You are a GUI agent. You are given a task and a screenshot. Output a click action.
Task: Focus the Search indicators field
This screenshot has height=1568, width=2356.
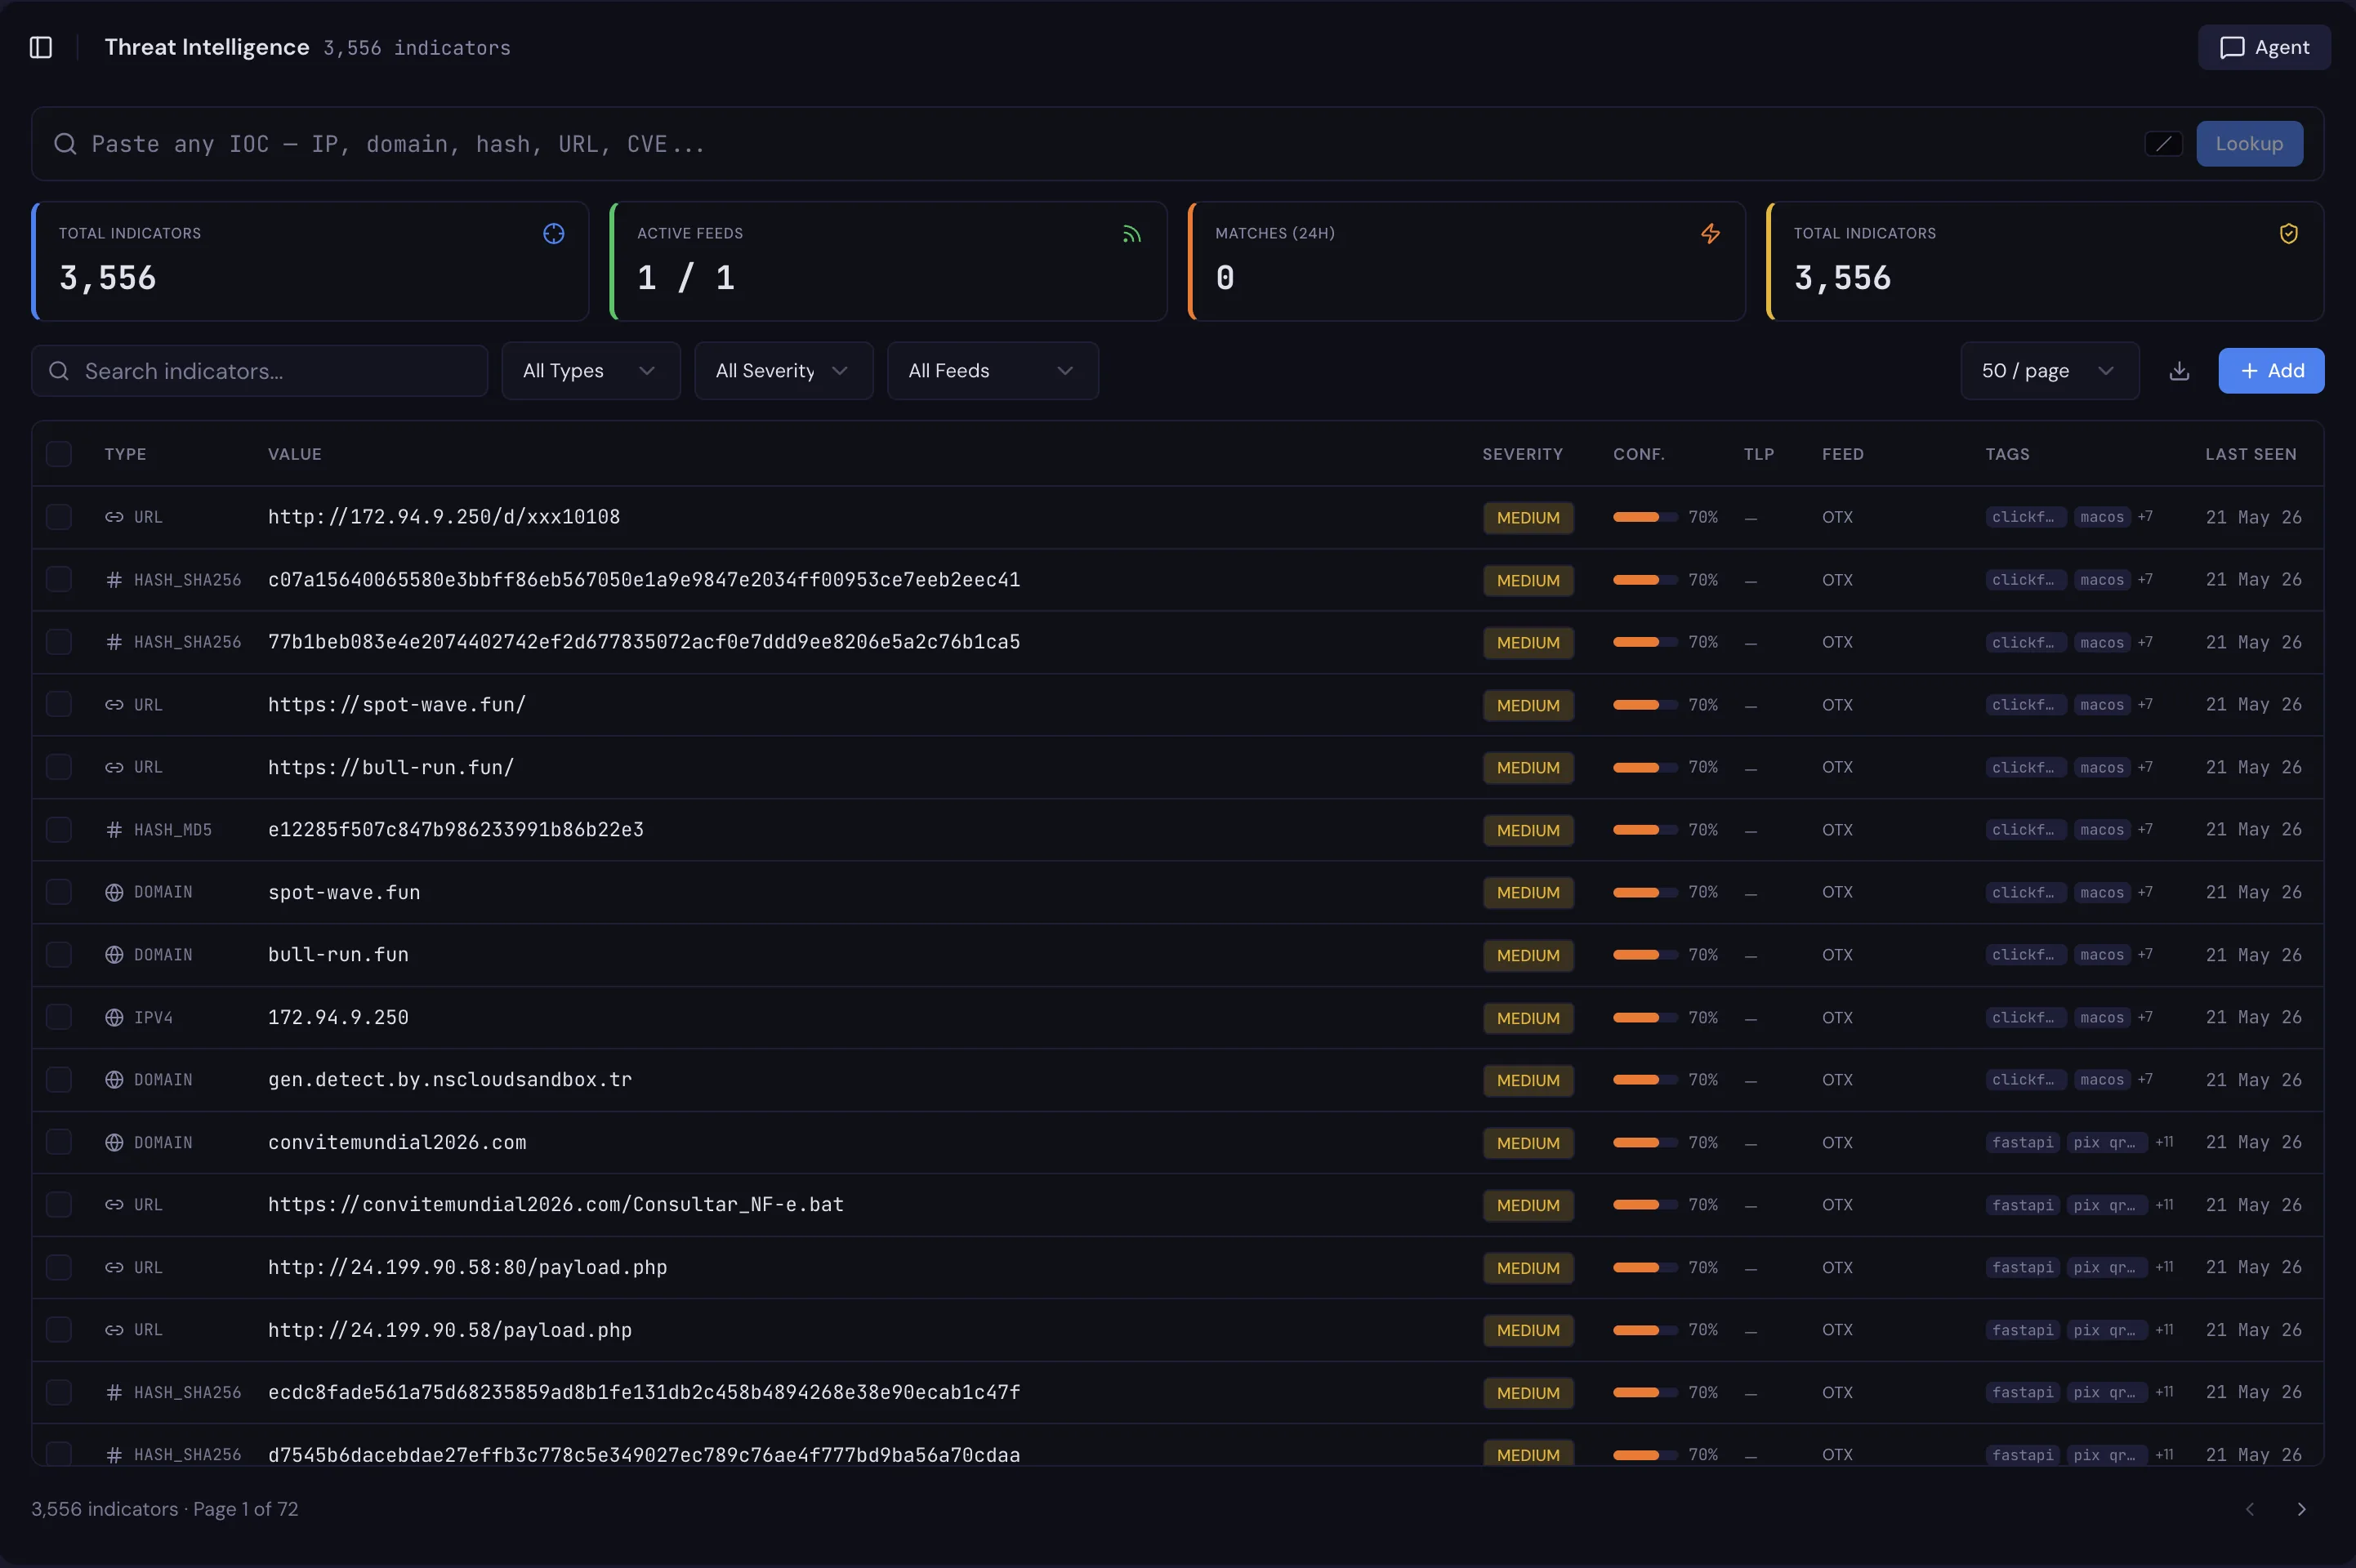[x=259, y=371]
